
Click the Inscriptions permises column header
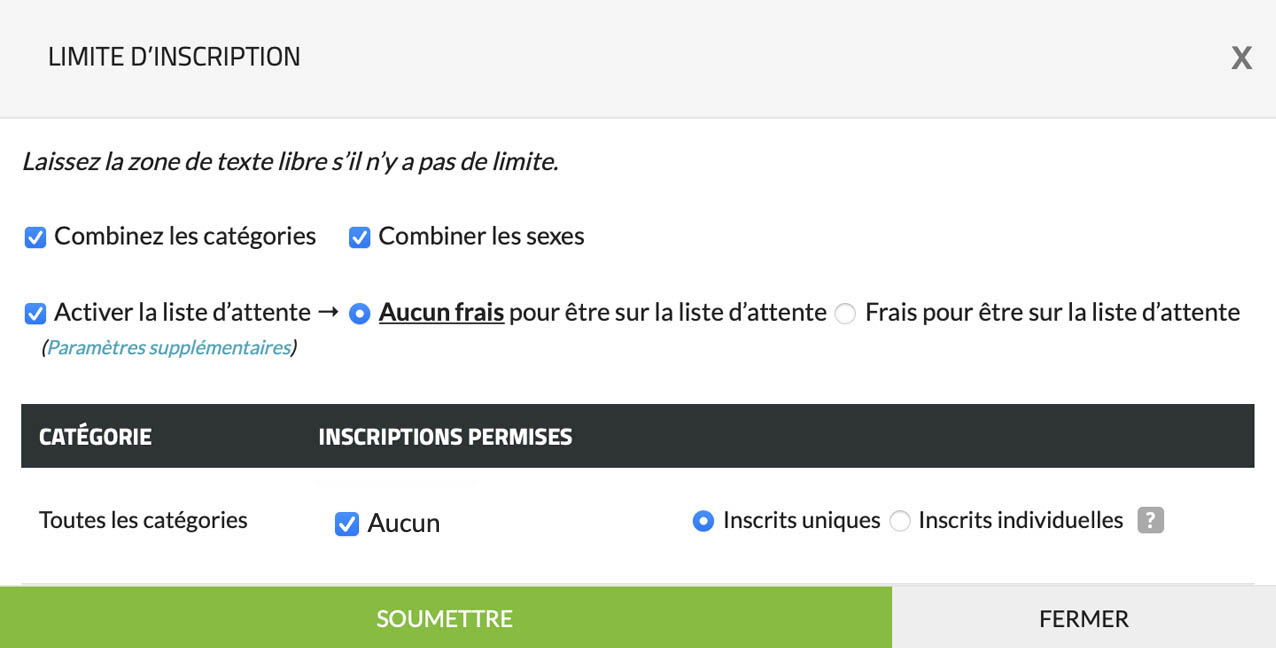pos(445,437)
